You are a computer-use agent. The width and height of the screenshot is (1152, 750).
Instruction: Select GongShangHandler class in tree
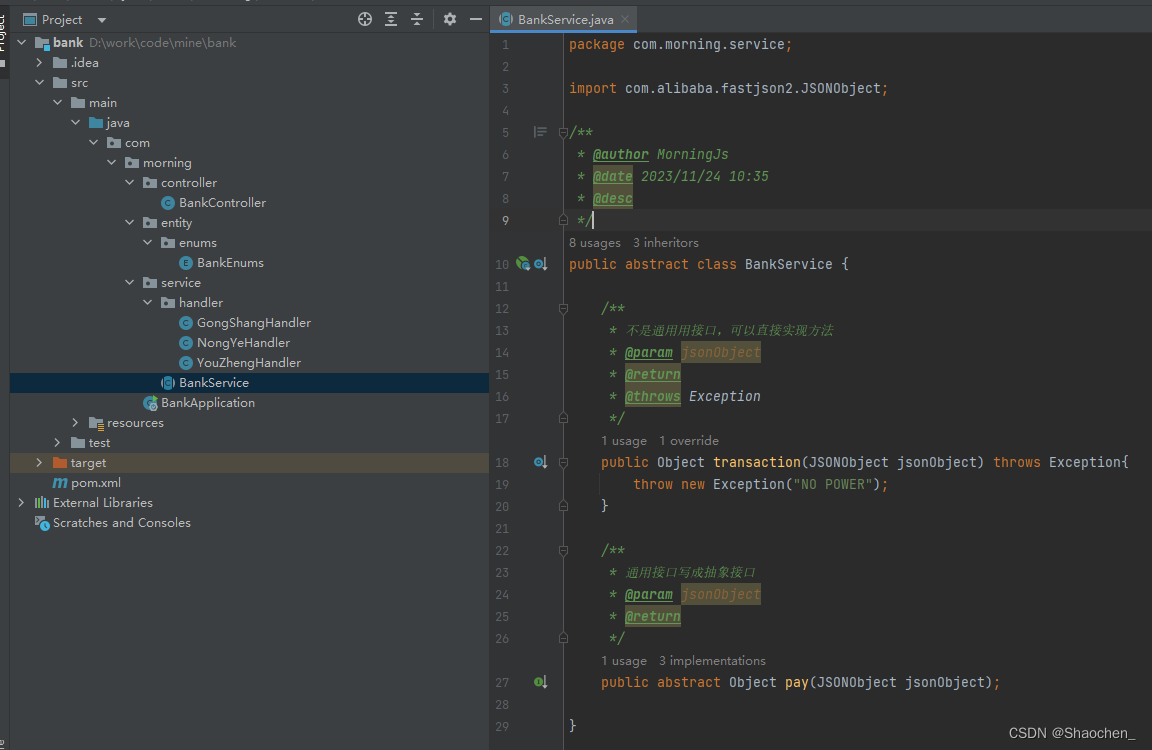coord(253,322)
